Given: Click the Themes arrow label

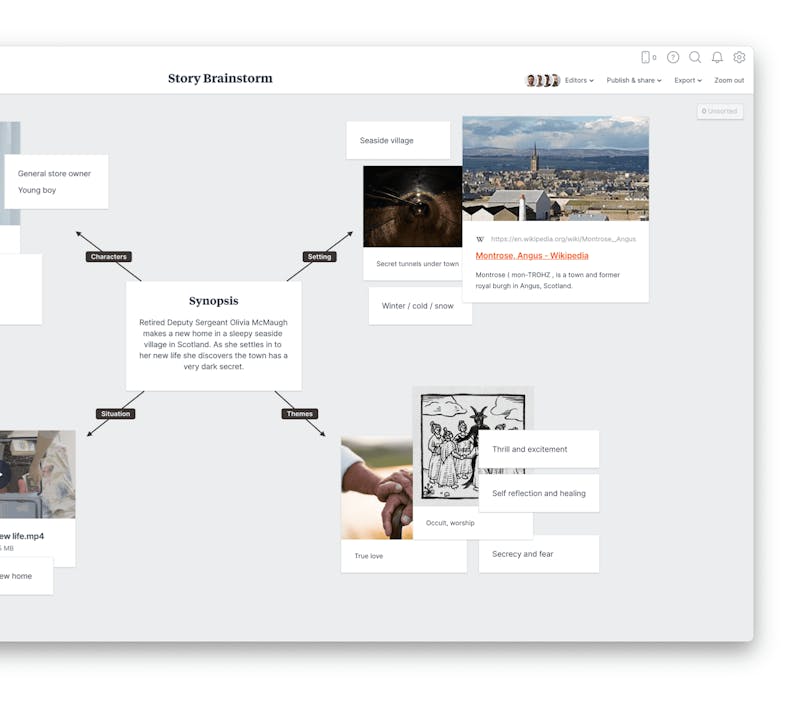Looking at the screenshot, I should pos(299,411).
